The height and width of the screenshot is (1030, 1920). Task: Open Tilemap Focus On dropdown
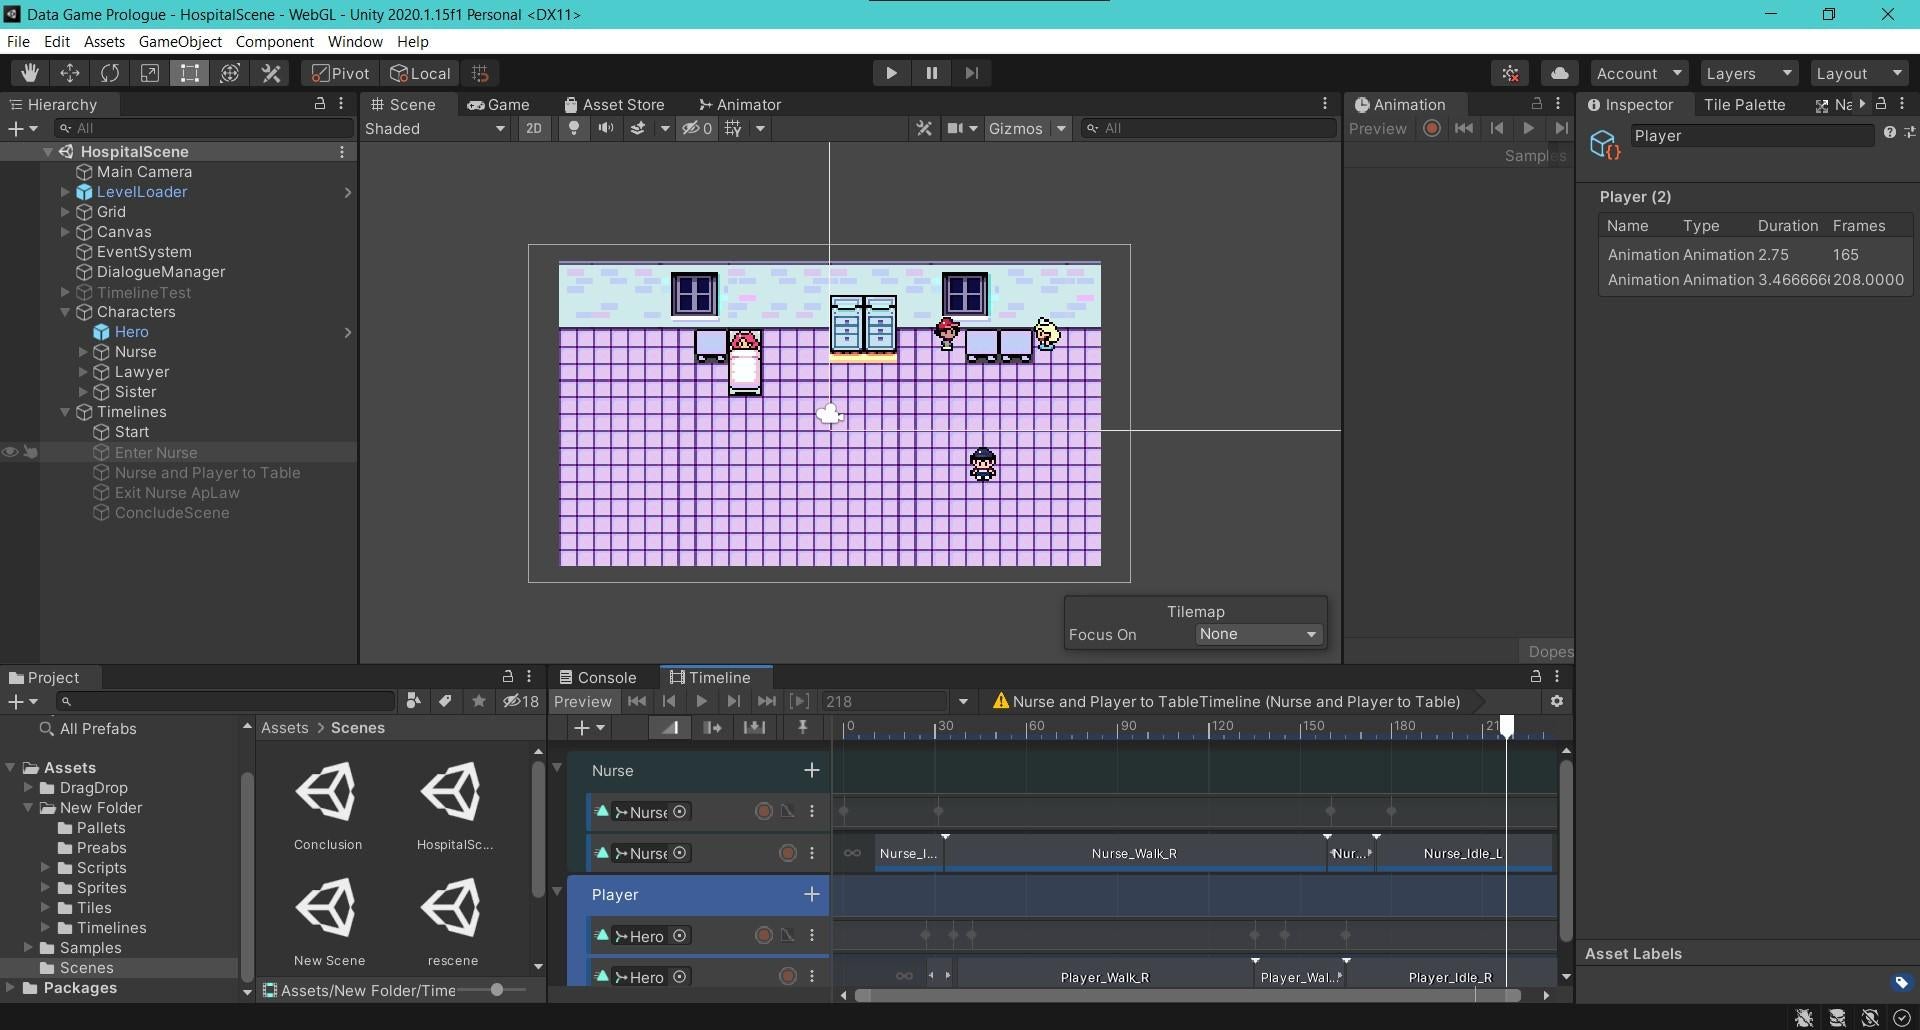(x=1258, y=634)
